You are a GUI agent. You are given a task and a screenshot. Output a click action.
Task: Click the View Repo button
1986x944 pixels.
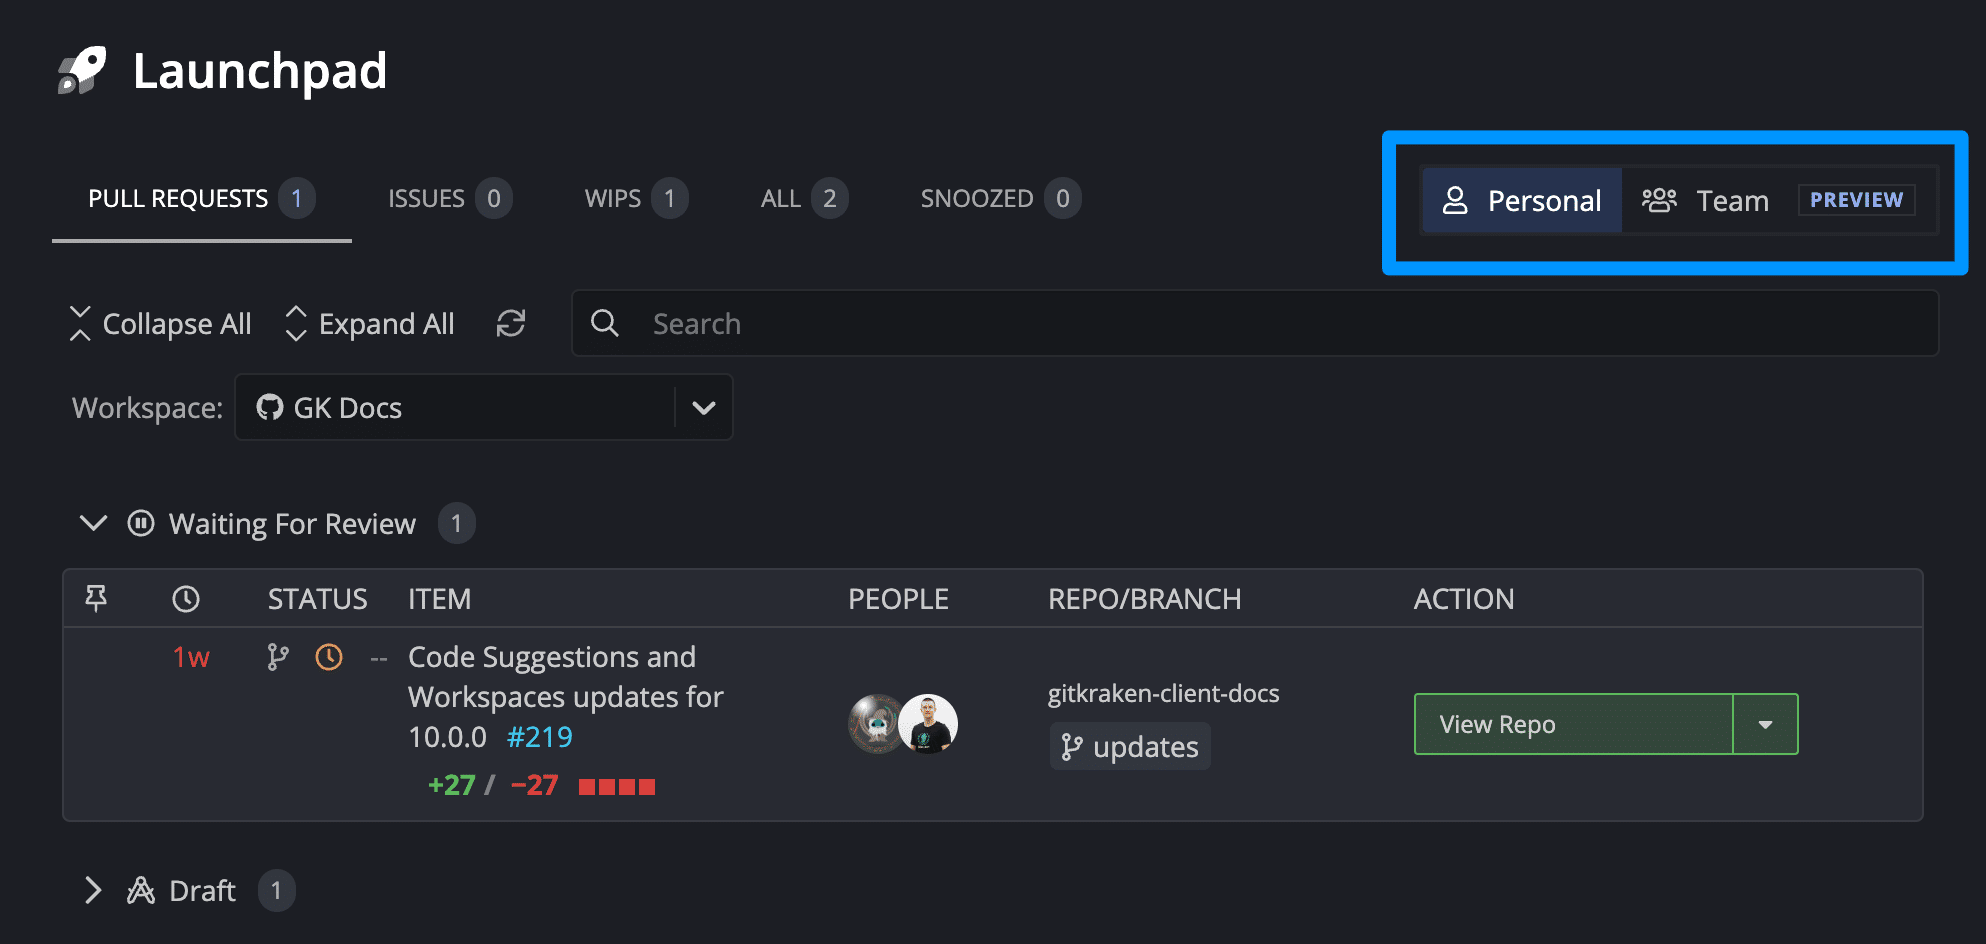tap(1573, 724)
